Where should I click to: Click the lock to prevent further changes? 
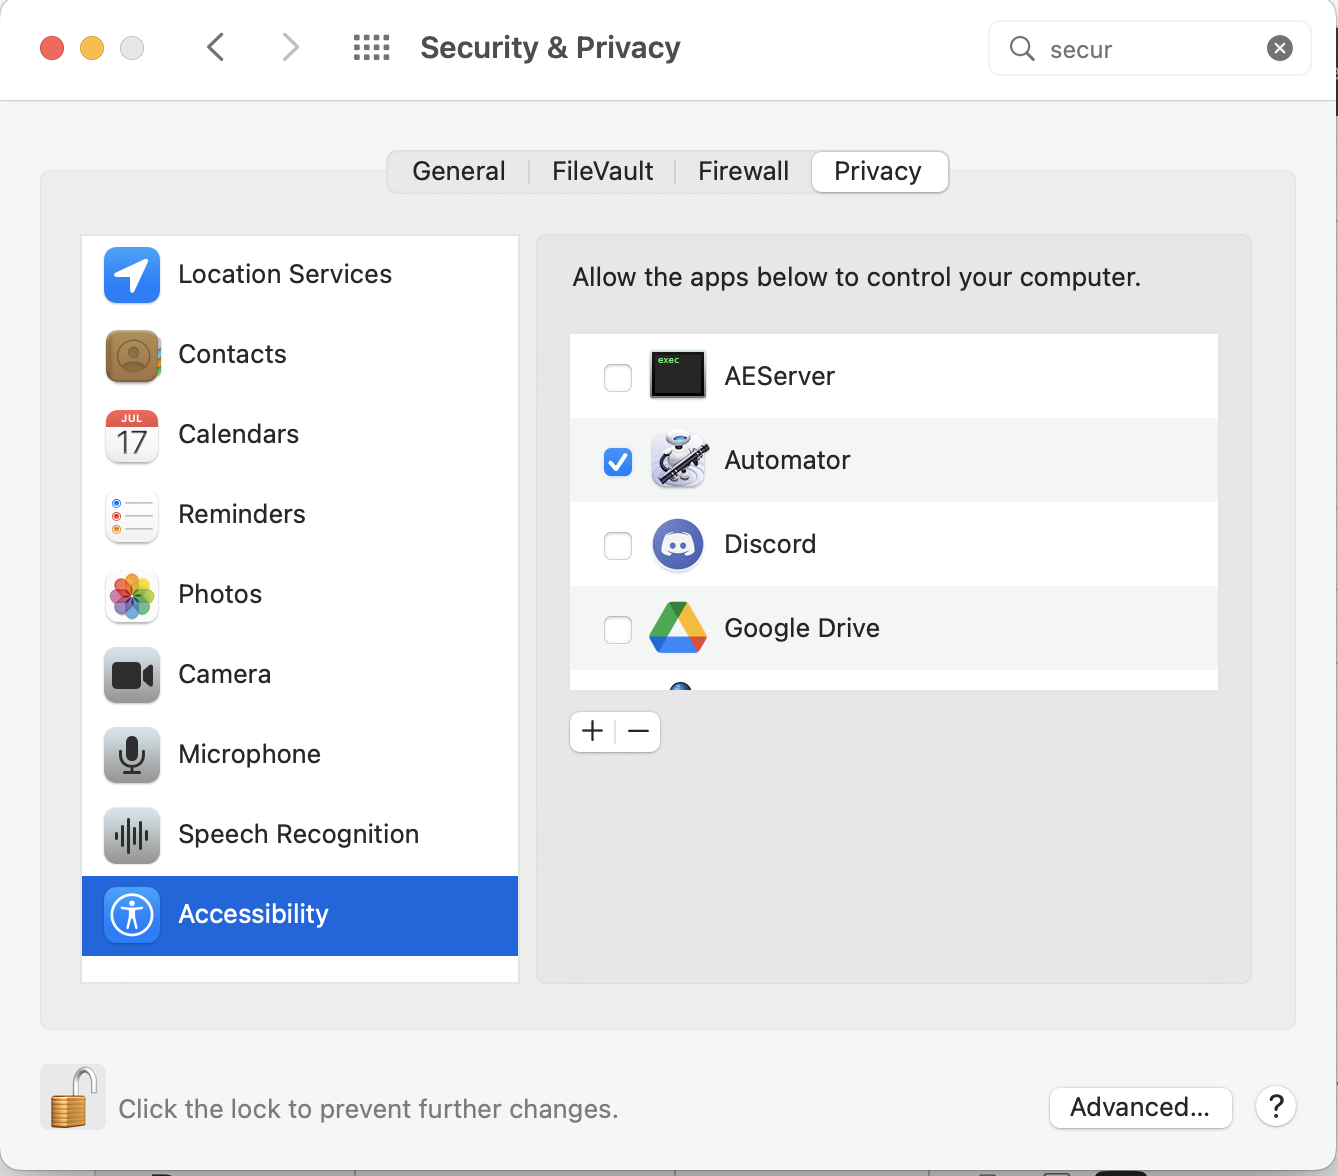(72, 1096)
